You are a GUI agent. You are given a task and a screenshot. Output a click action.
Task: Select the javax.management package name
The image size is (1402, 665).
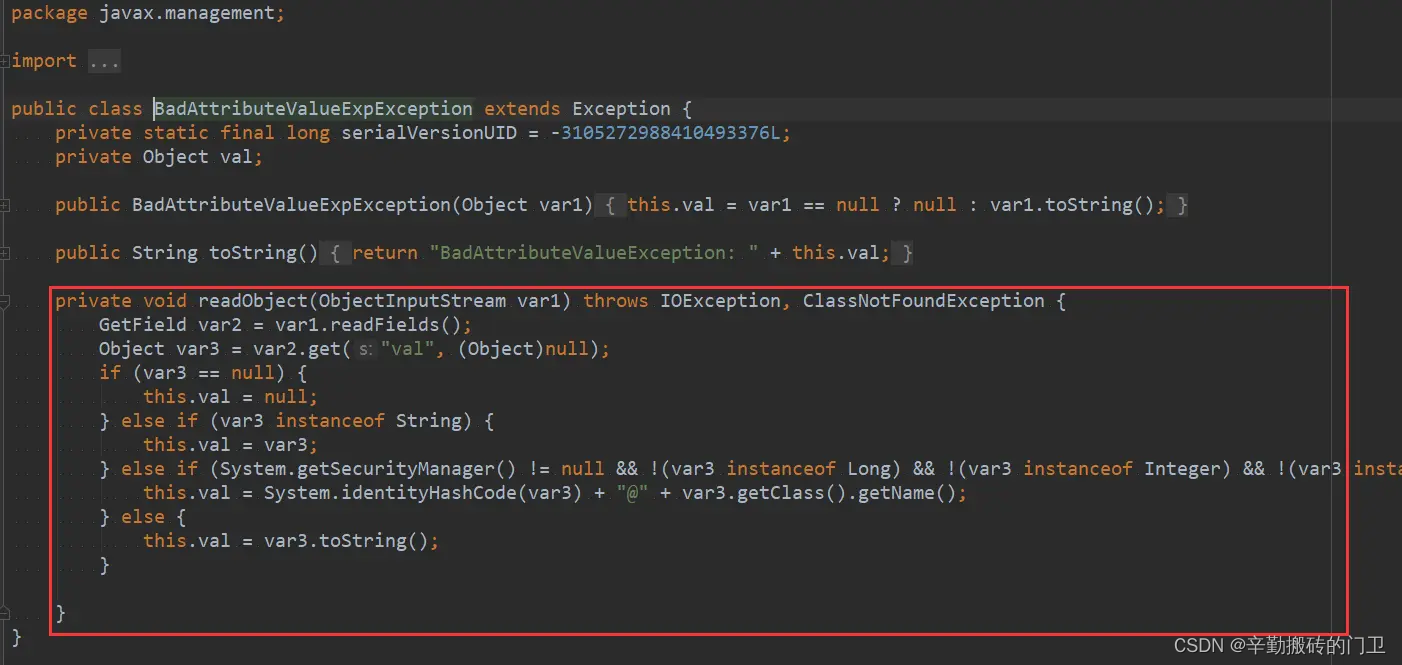187,12
